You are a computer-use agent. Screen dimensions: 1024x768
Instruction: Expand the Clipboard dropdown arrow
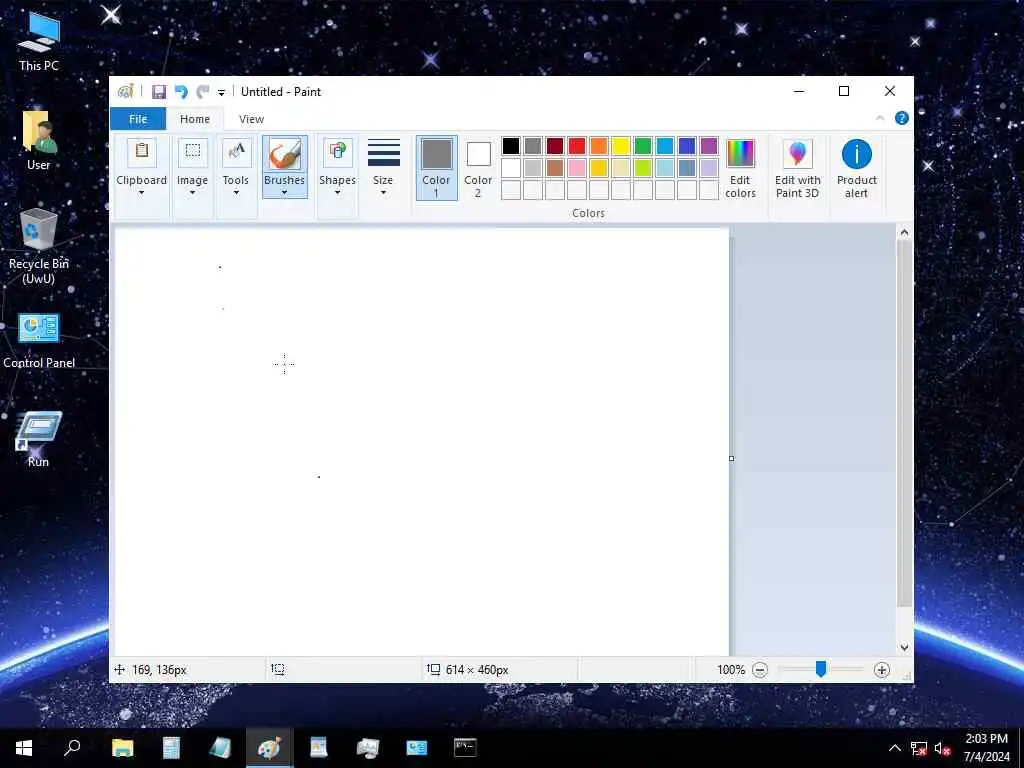[141, 193]
